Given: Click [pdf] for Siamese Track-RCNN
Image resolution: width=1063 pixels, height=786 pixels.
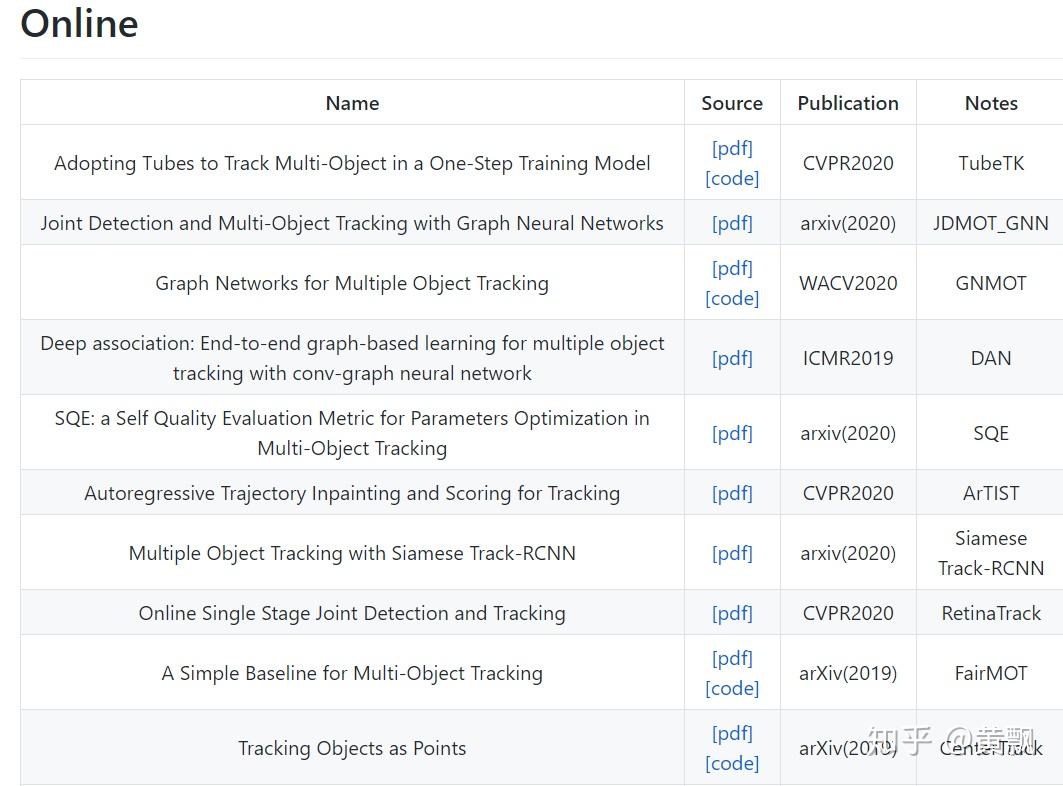Looking at the screenshot, I should (732, 553).
